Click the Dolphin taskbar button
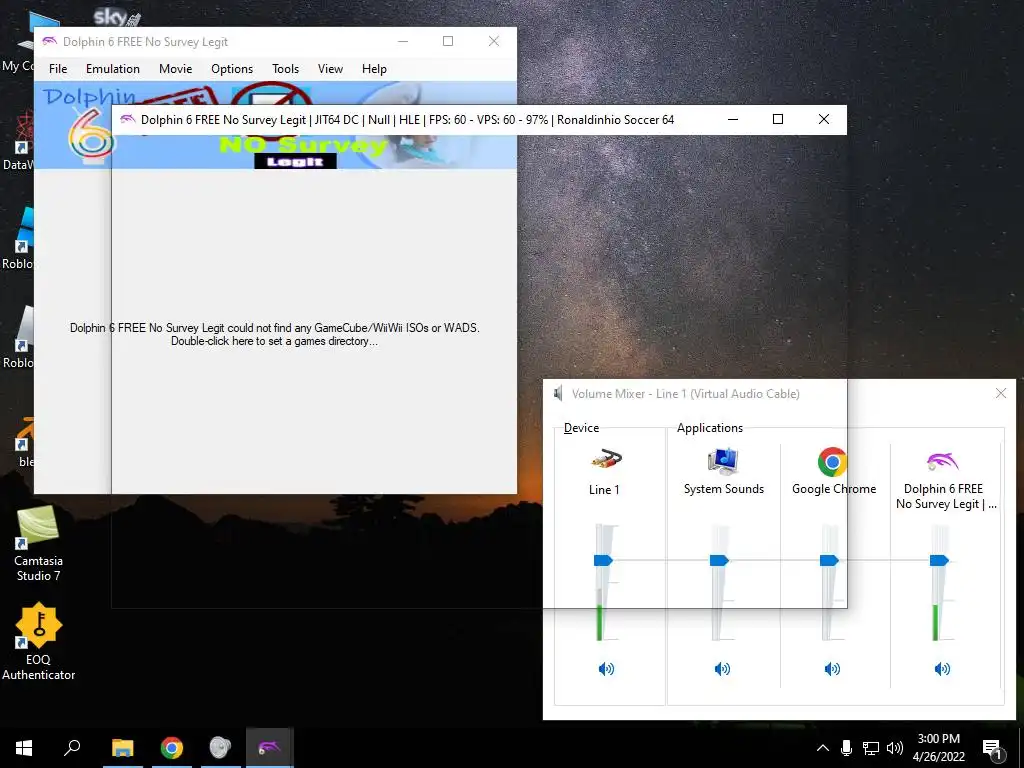Image resolution: width=1024 pixels, height=768 pixels. pyautogui.click(x=269, y=748)
